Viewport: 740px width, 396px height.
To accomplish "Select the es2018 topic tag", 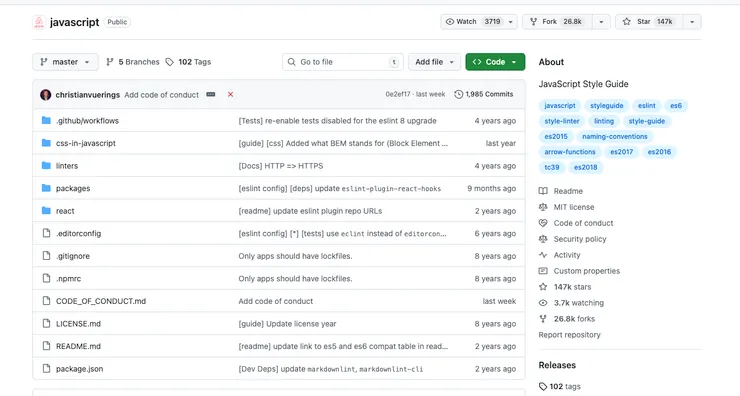I will (585, 167).
